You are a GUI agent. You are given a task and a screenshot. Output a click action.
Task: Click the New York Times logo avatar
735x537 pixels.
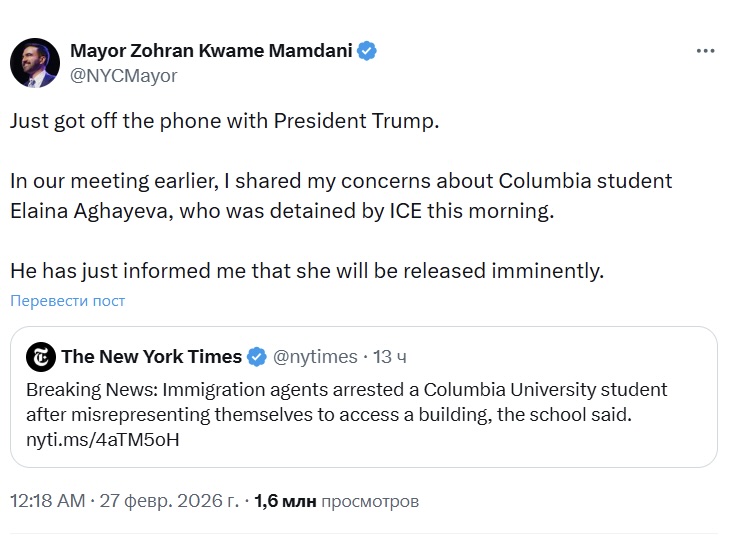point(41,356)
